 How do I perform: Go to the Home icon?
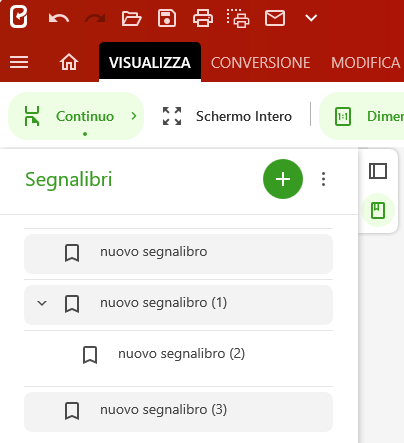(69, 62)
